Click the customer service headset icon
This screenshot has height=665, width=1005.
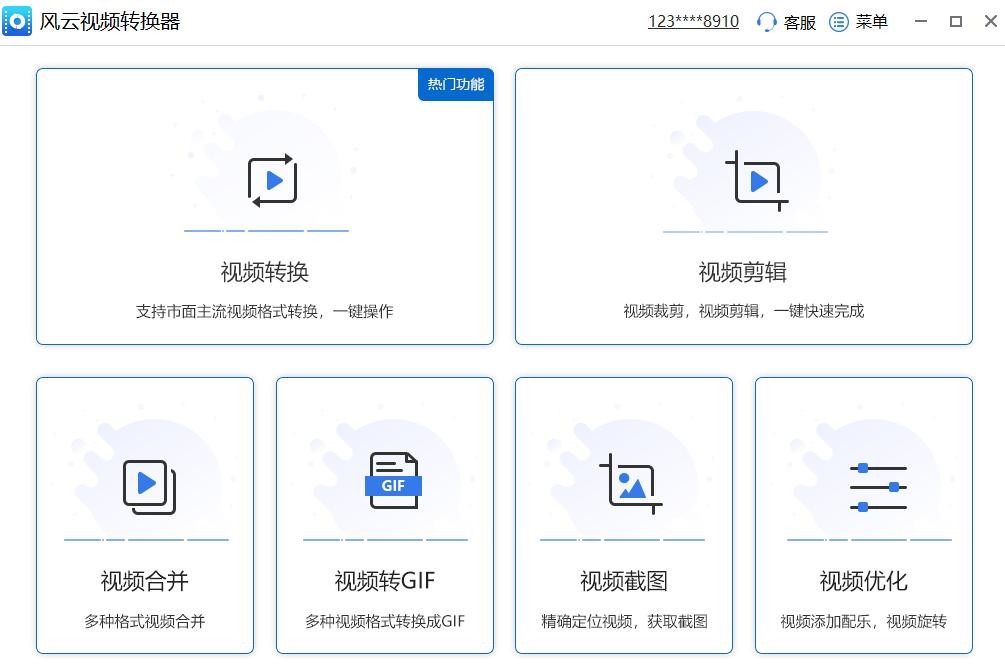coord(767,22)
